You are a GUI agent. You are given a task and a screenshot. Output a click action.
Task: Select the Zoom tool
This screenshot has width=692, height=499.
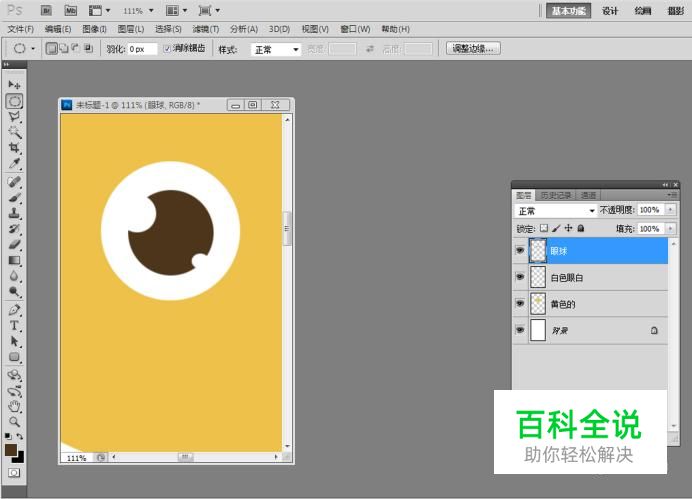[x=14, y=422]
